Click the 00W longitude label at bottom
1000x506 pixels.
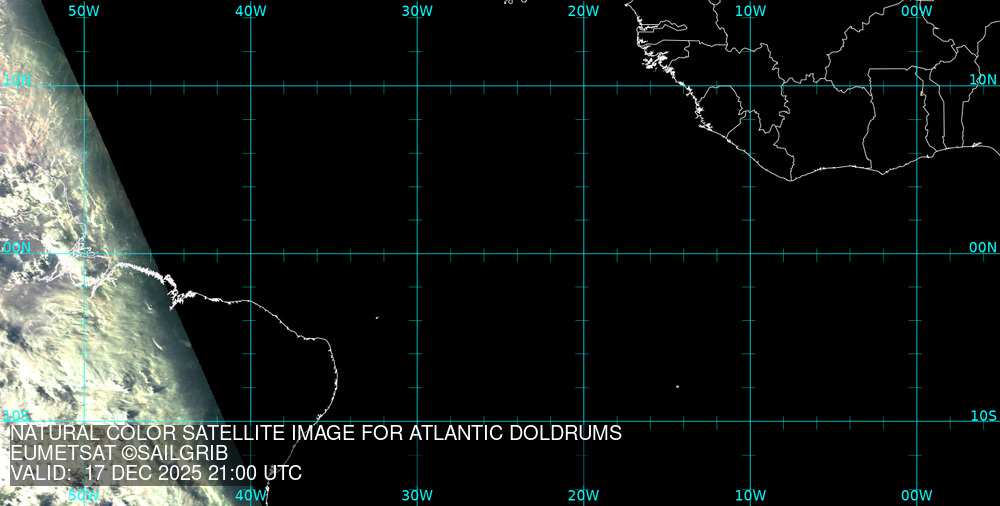[916, 495]
